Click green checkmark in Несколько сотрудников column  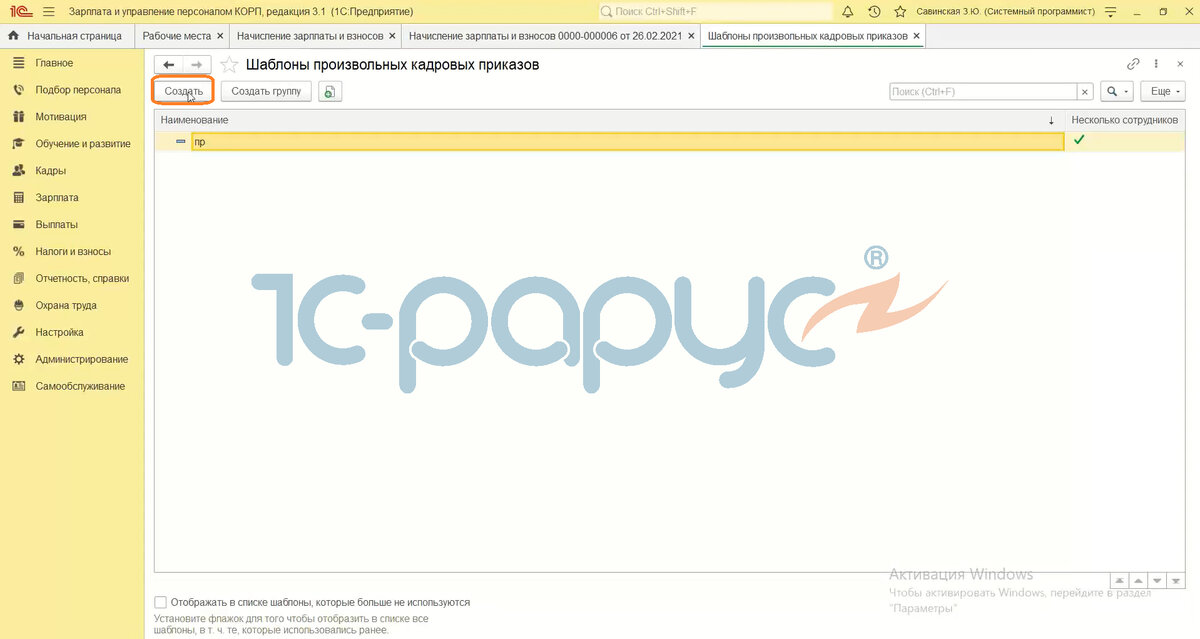[1079, 141]
